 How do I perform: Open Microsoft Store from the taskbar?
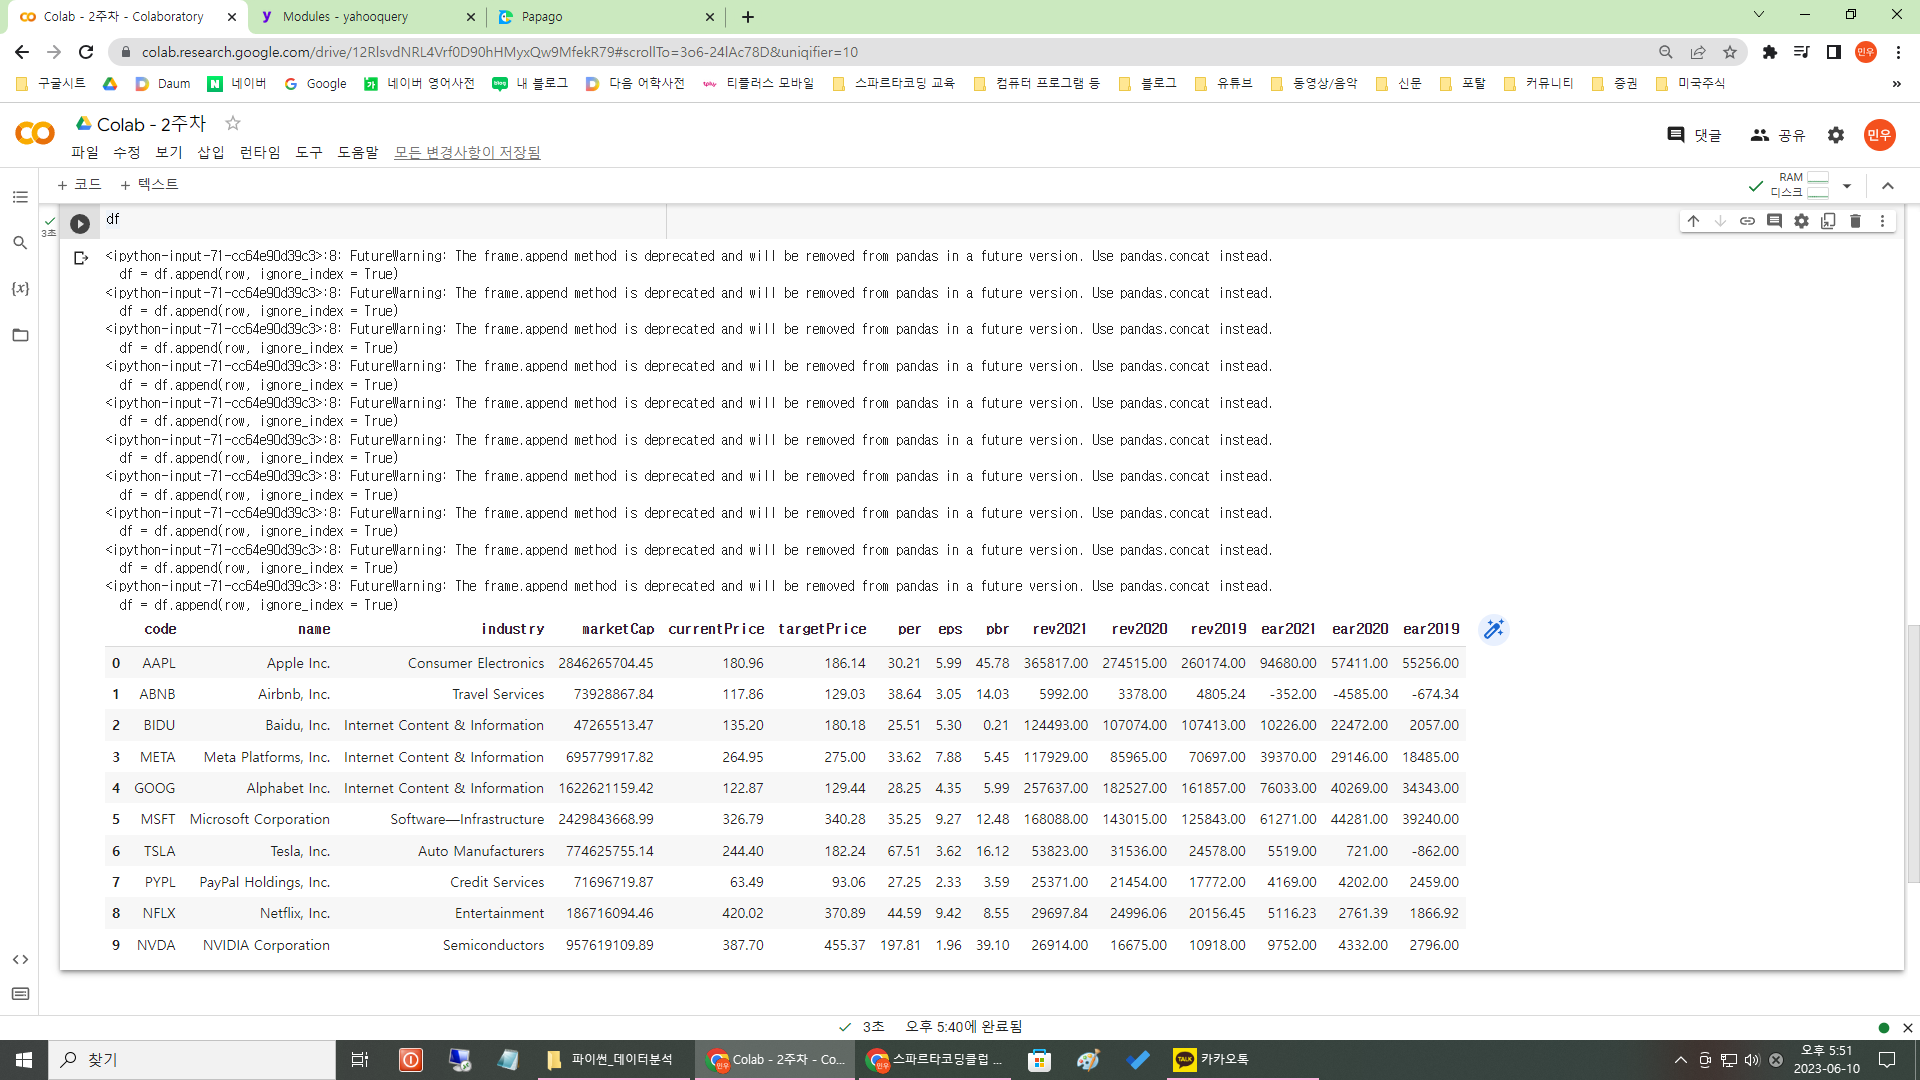click(x=1040, y=1060)
